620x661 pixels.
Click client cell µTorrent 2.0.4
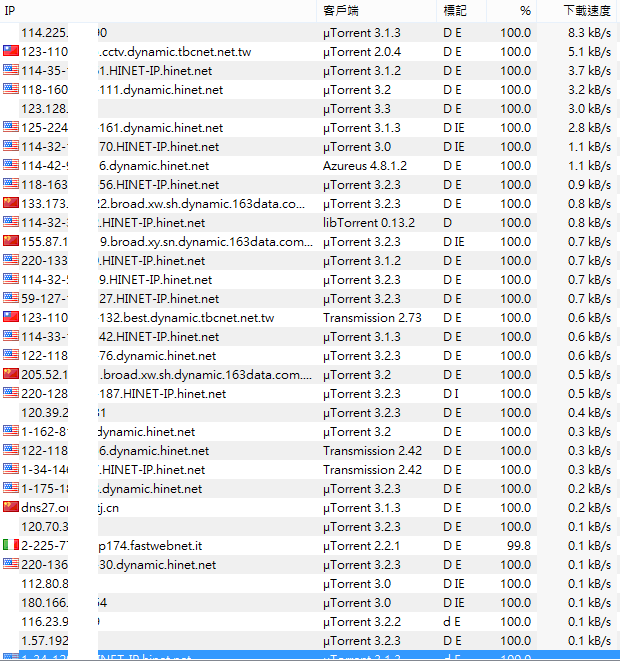(x=362, y=52)
